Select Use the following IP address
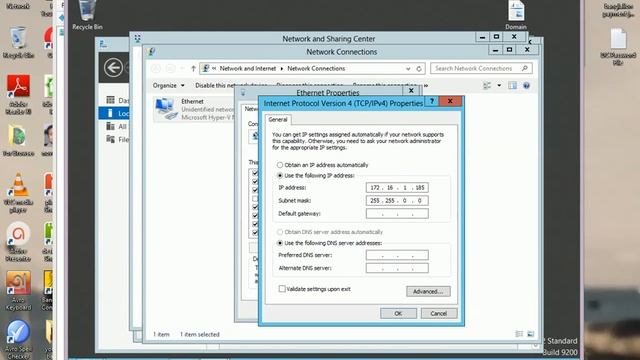640x360 pixels. coord(280,176)
